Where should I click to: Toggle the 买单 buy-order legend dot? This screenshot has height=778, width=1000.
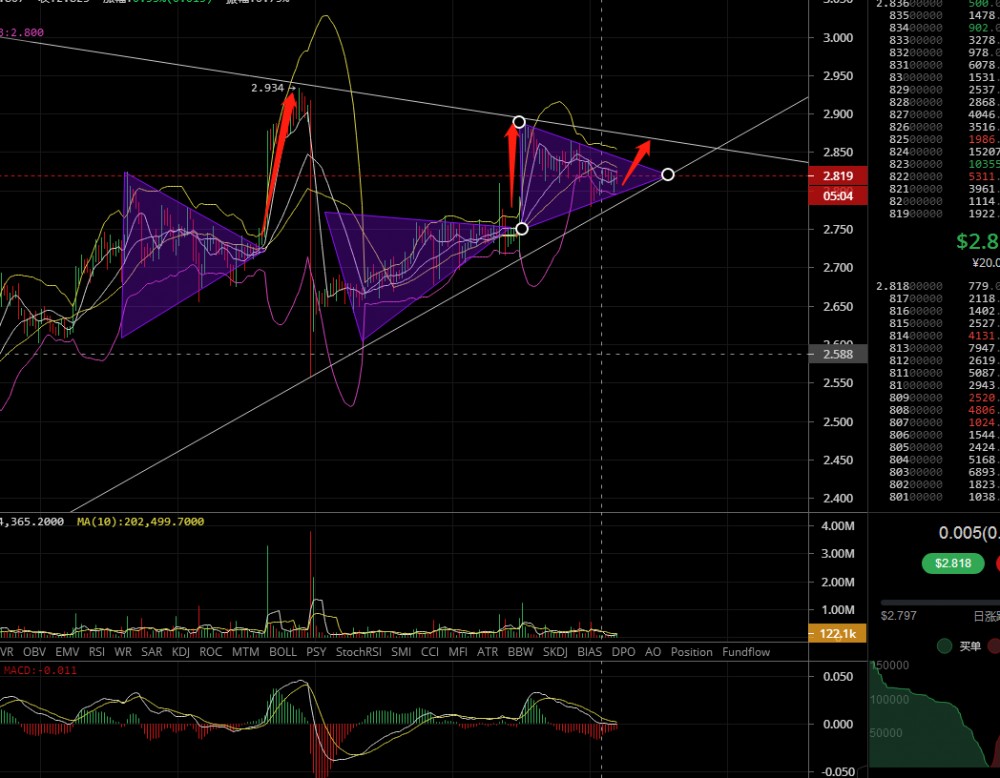tap(944, 646)
